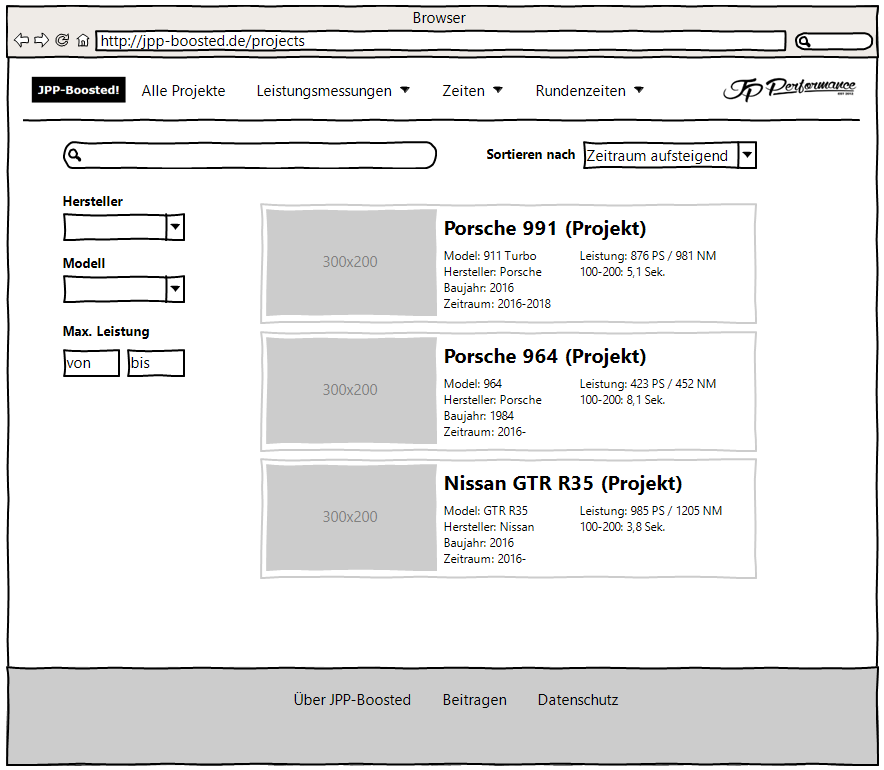884x770 pixels.
Task: Go to browser home icon
Action: [83, 41]
